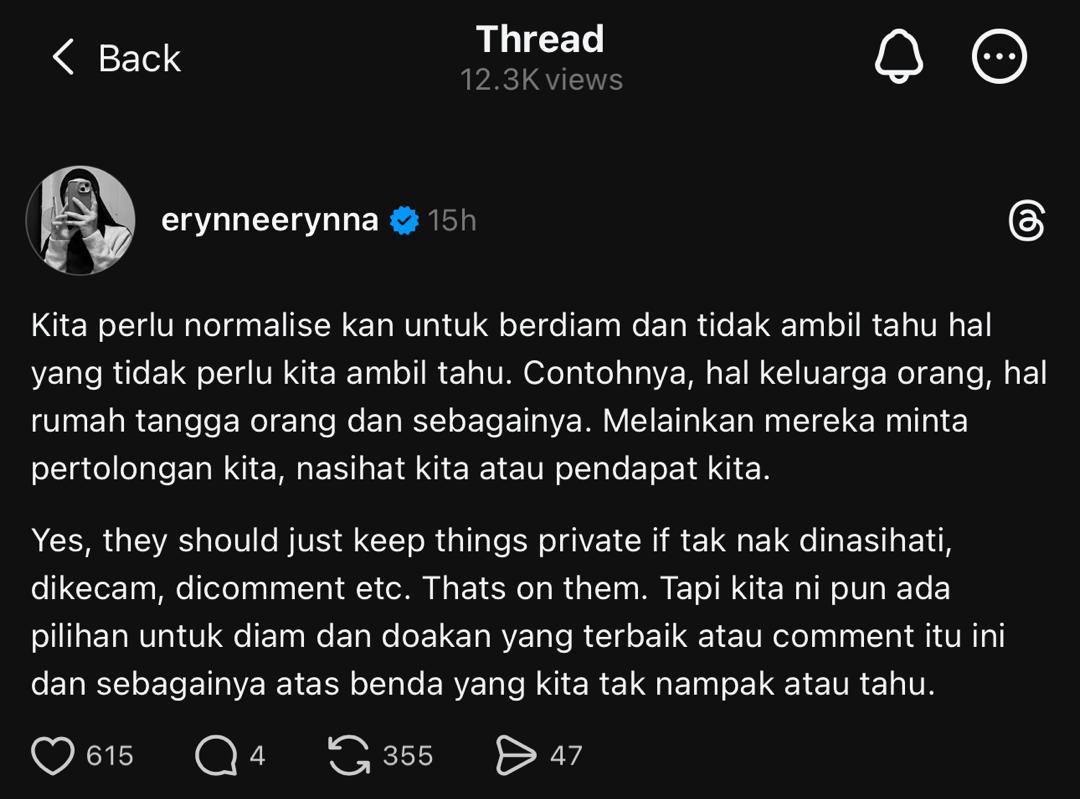Select the 15h post timestamp
Viewport: 1080px width, 799px height.
452,220
